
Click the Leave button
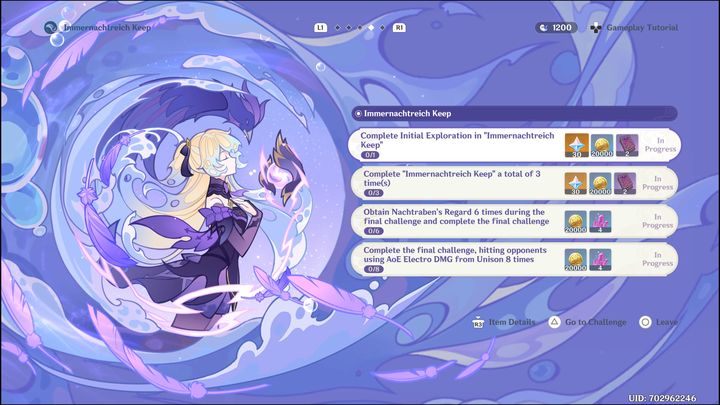pyautogui.click(x=658, y=322)
